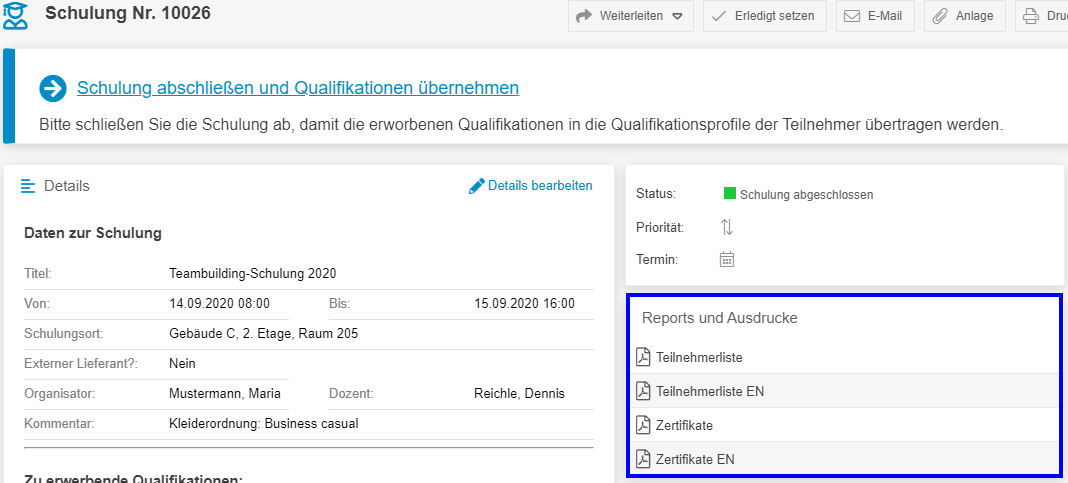Click the Anlage attachment button
The height and width of the screenshot is (483, 1068).
click(964, 16)
